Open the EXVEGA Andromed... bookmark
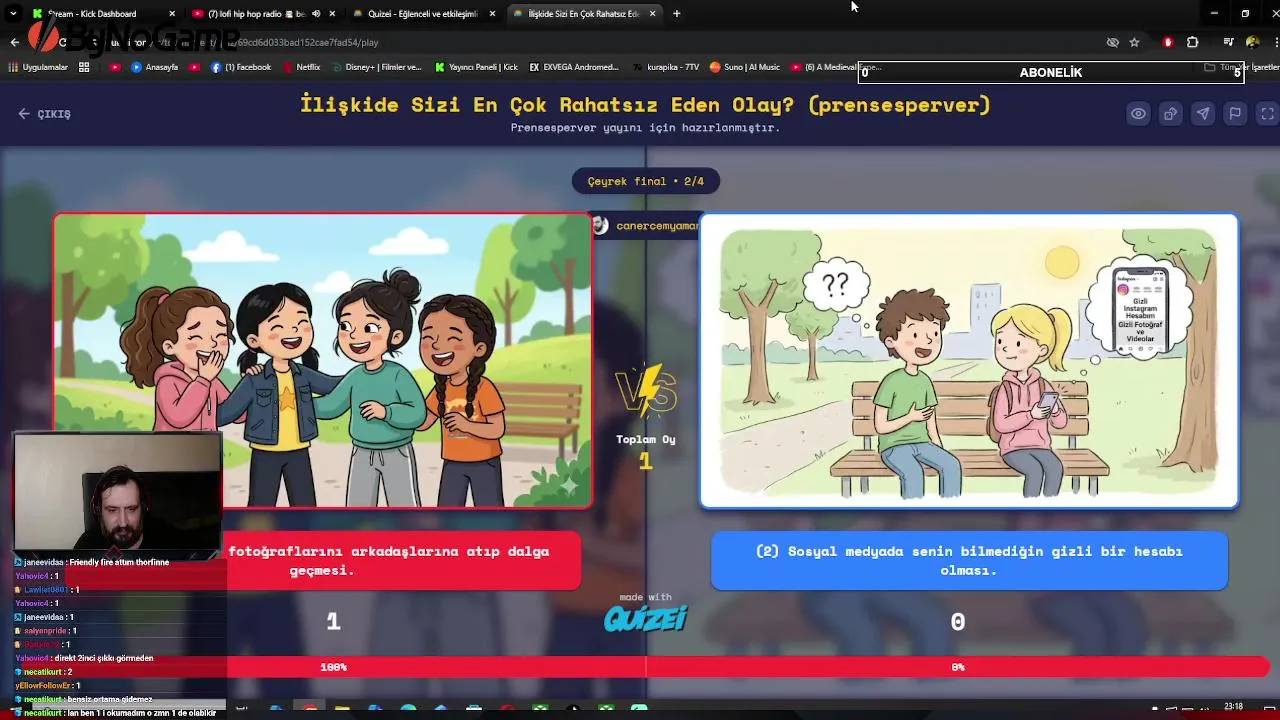Screen dimensions: 1280x720 point(575,67)
